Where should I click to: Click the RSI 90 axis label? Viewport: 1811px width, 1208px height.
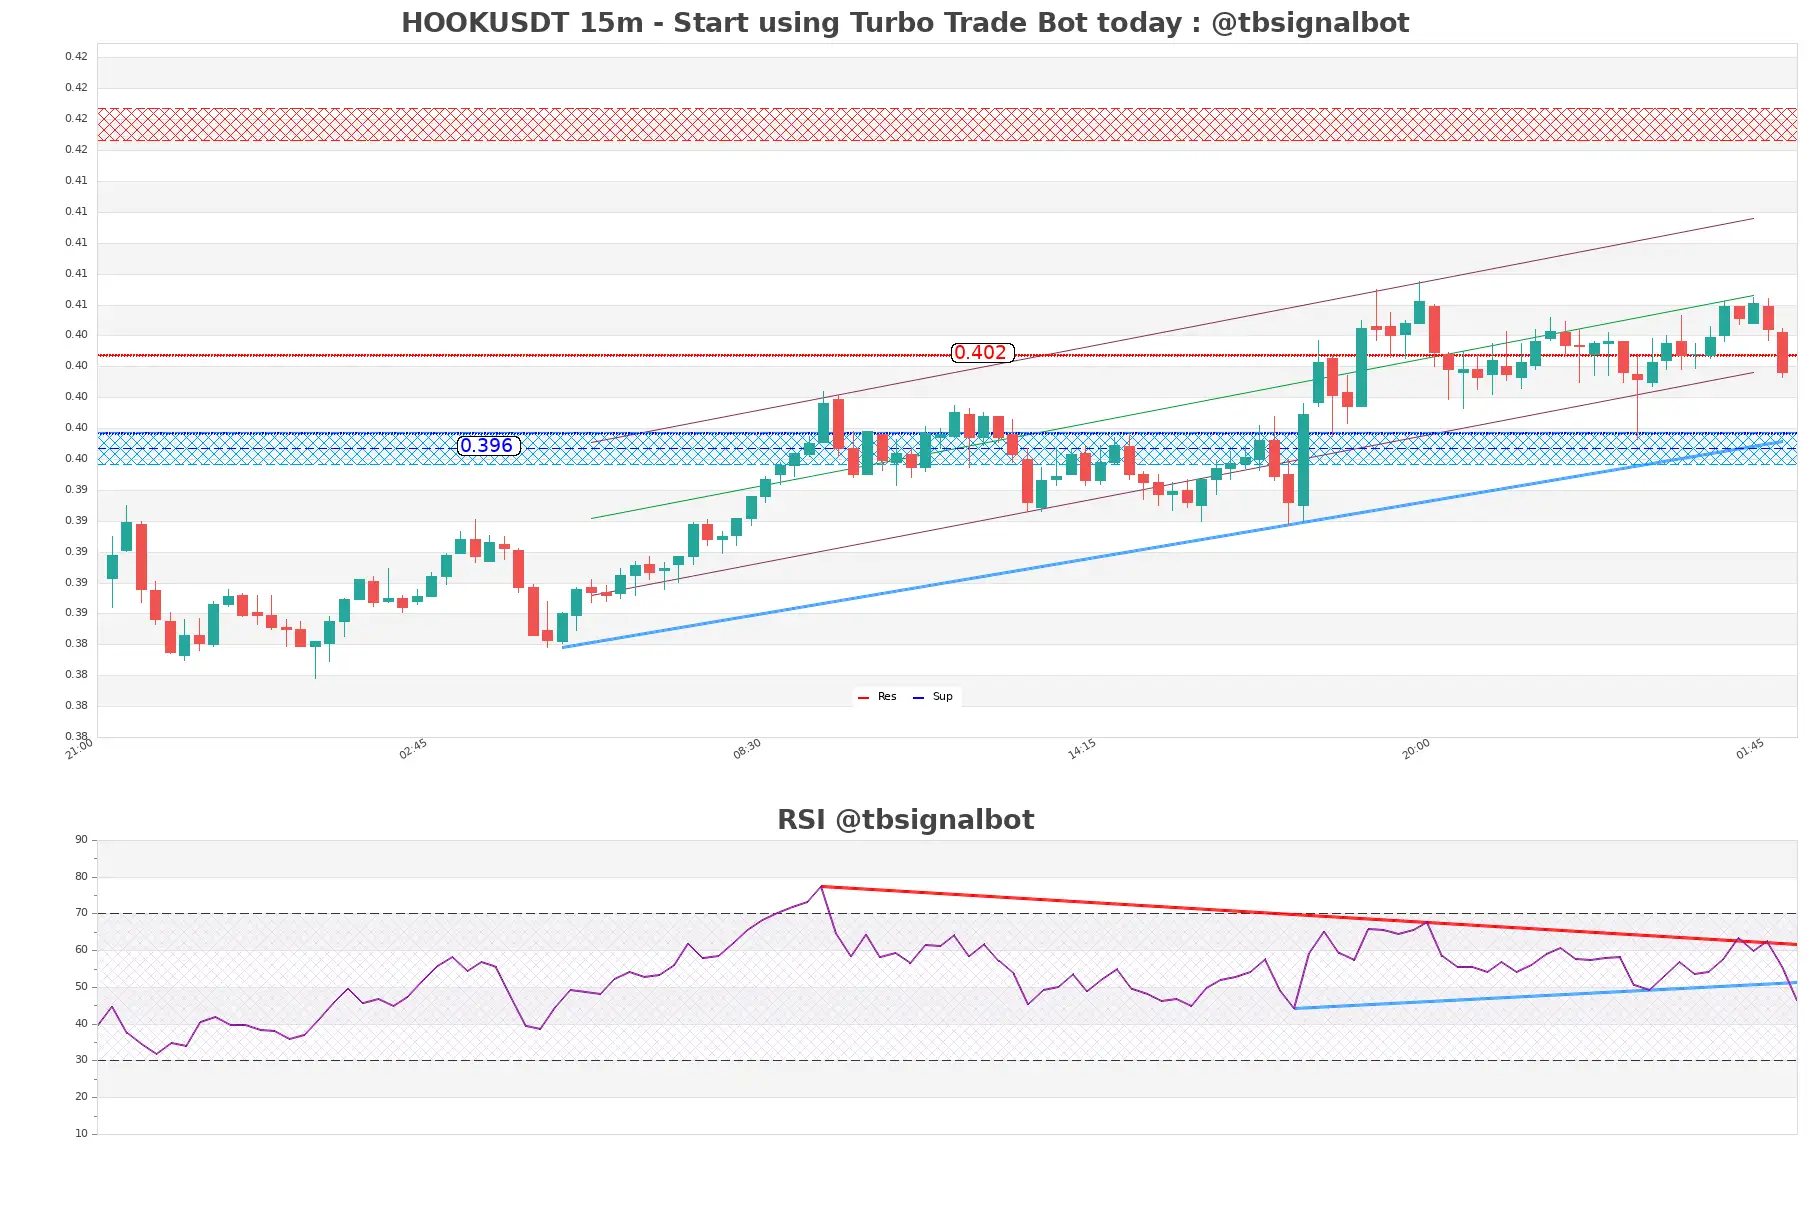[x=81, y=840]
